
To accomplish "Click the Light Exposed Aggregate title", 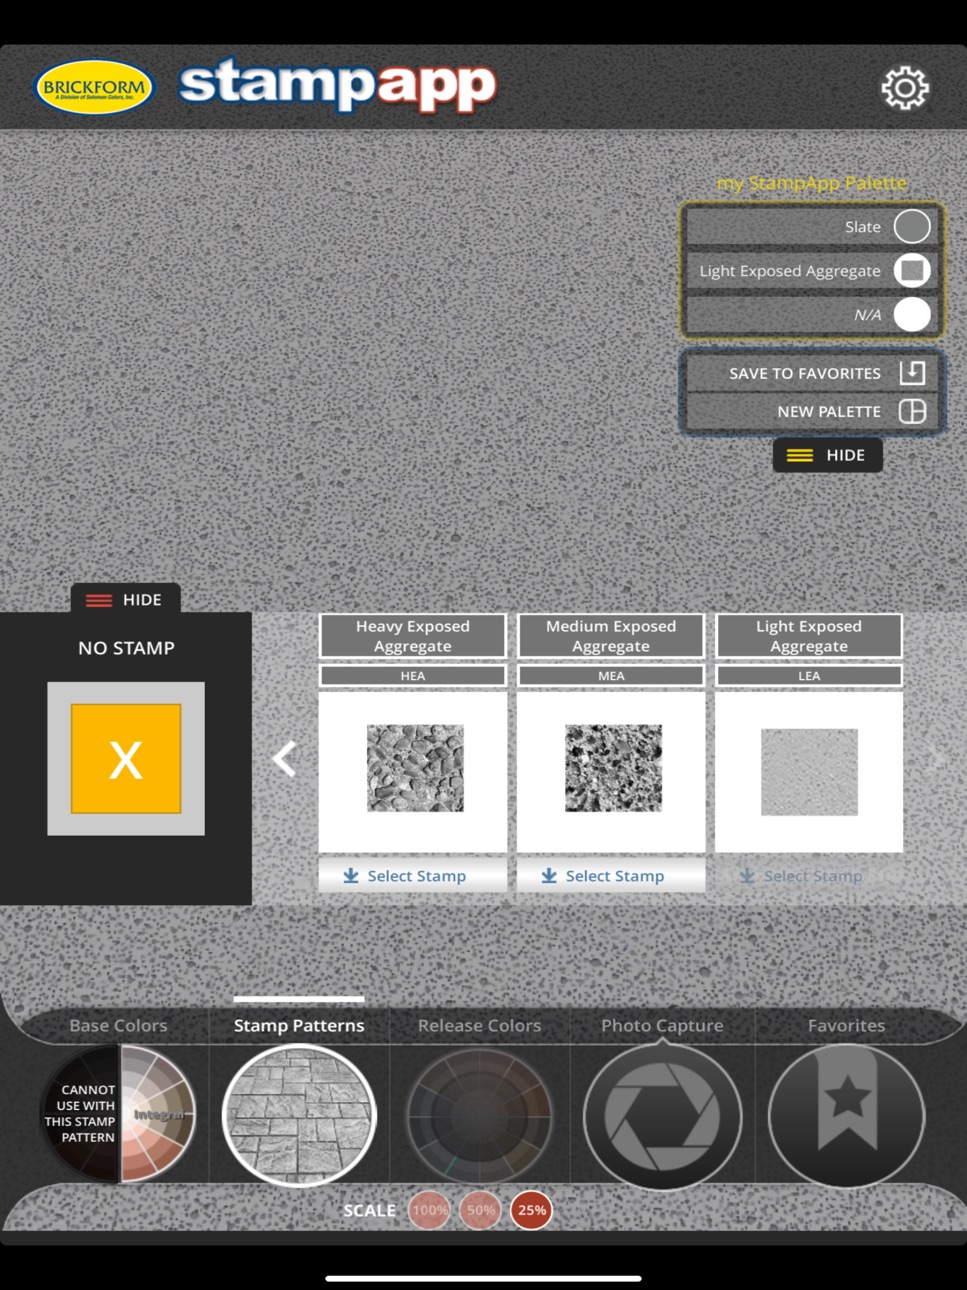I will coord(809,636).
